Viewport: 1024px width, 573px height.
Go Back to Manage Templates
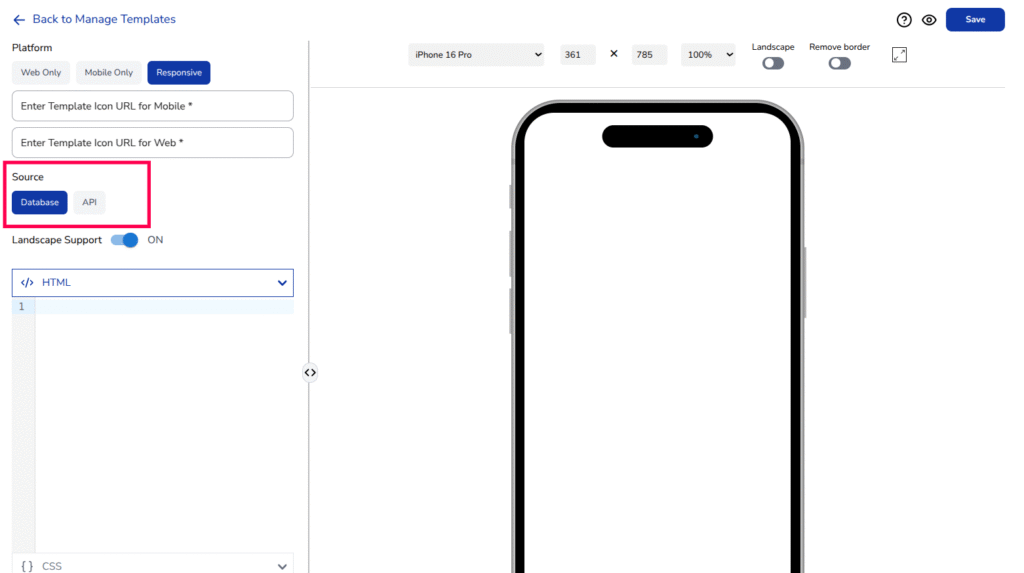(x=104, y=20)
